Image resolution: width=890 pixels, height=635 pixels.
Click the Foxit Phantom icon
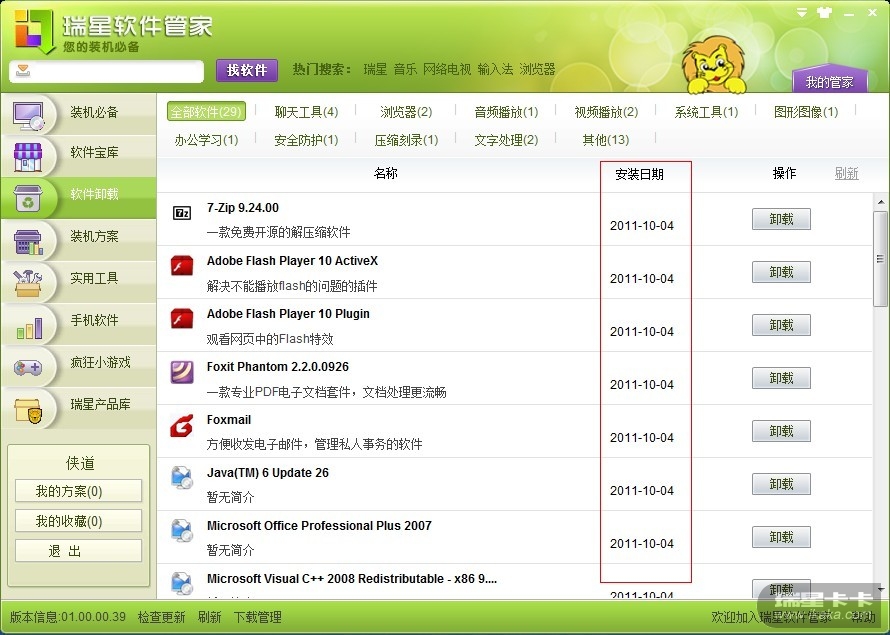pos(182,372)
